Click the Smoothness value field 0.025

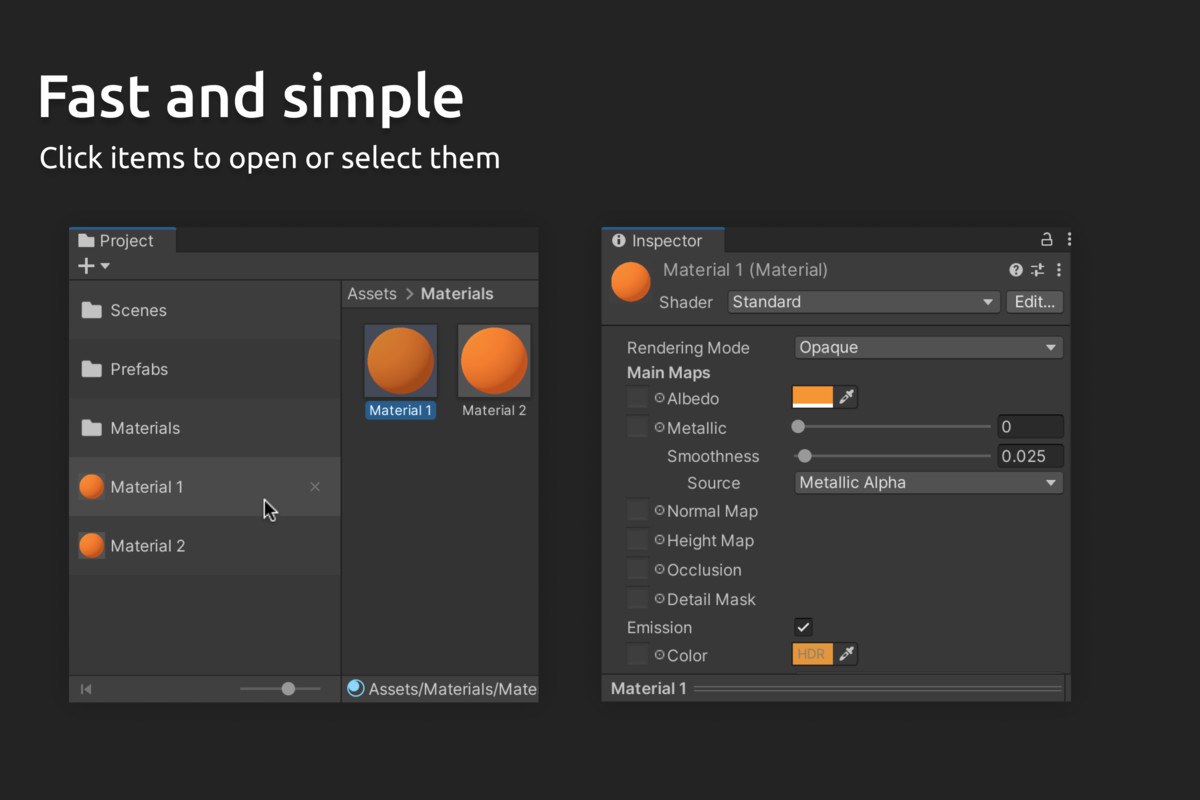pyautogui.click(x=1030, y=456)
